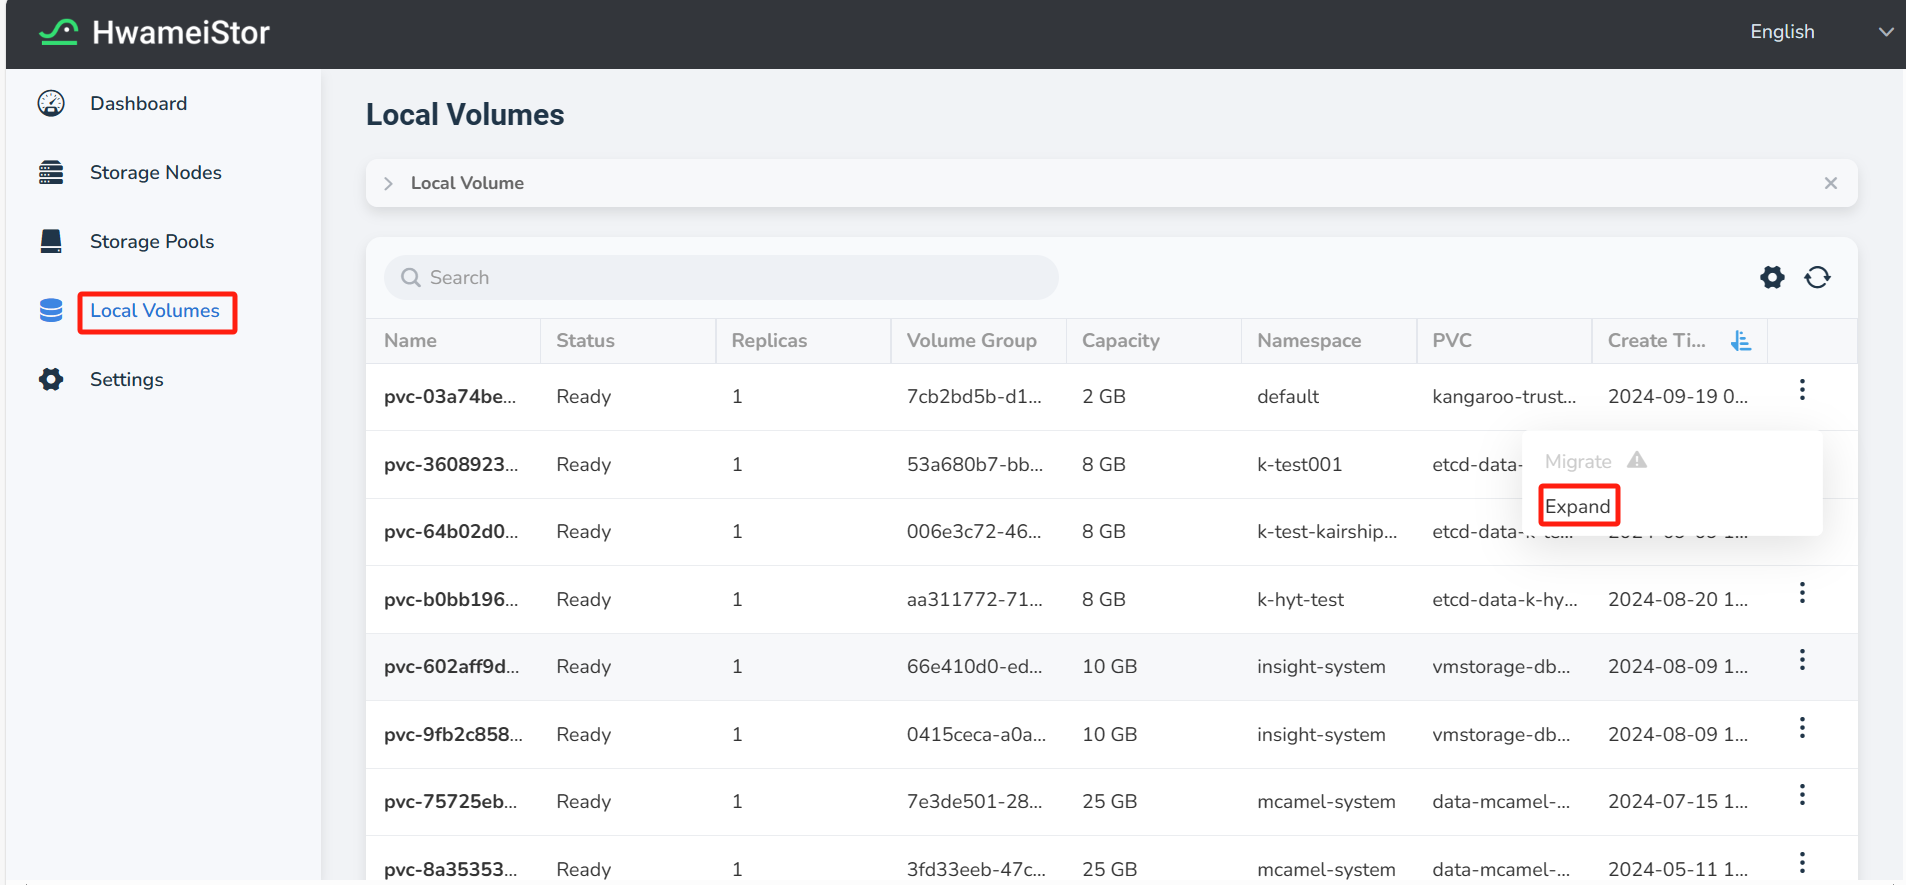This screenshot has width=1906, height=885.
Task: Close the Local Volume panel bar
Action: coord(1830,183)
